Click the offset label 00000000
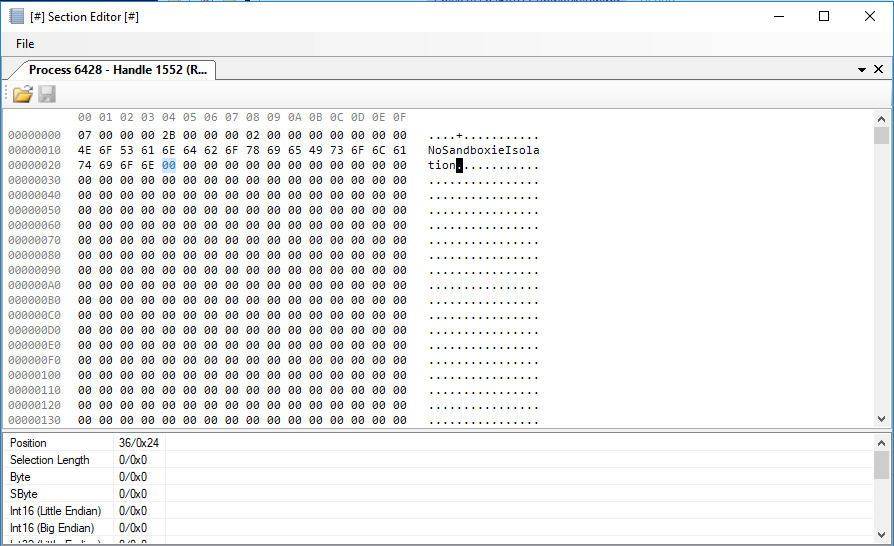 click(34, 135)
